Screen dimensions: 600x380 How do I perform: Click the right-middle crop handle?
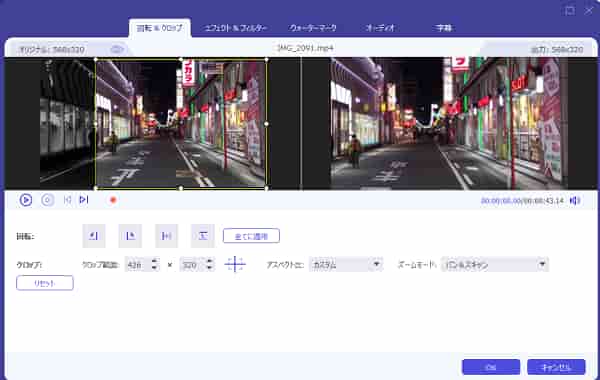pyautogui.click(x=266, y=124)
